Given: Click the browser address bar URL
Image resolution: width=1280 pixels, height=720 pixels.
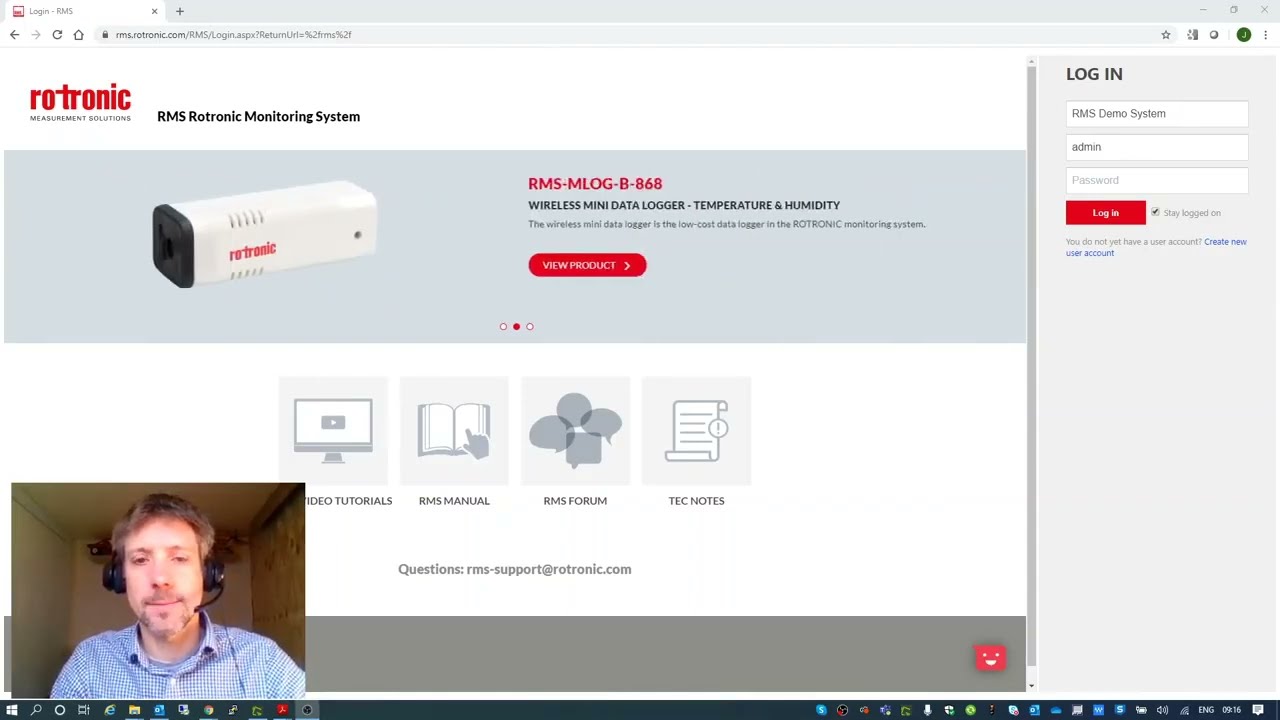Looking at the screenshot, I should 233,34.
